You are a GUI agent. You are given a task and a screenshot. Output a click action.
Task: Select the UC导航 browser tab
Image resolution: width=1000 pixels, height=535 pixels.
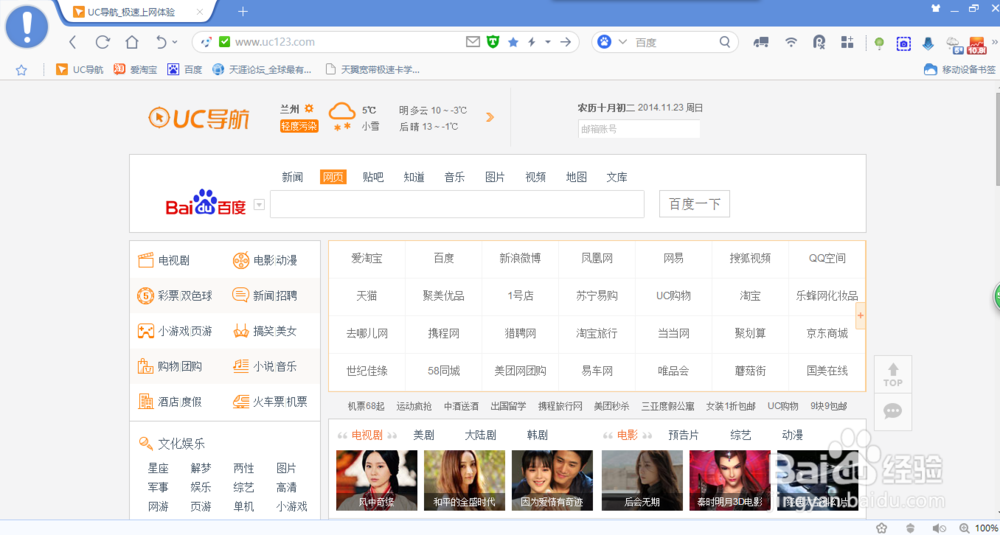pyautogui.click(x=137, y=12)
